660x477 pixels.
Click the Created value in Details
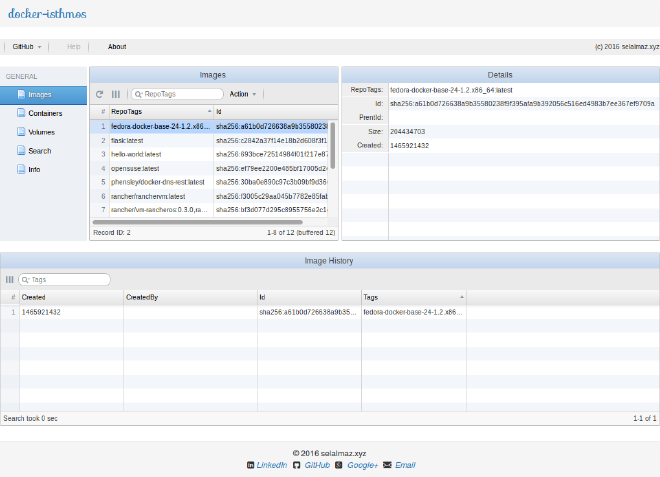(410, 146)
